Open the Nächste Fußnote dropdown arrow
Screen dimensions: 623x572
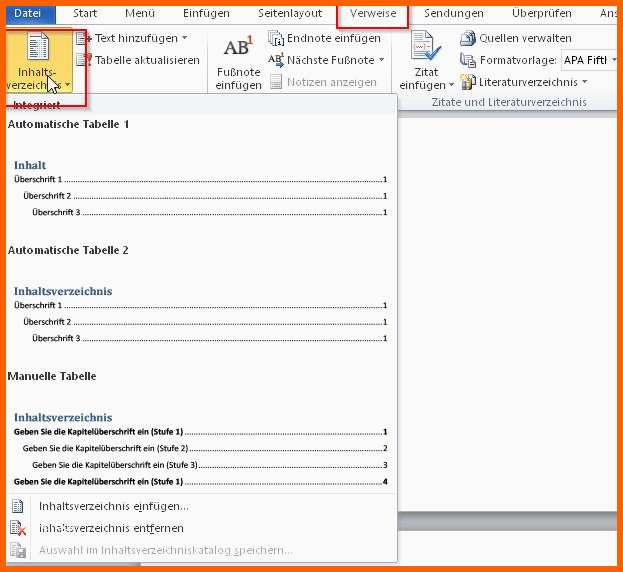381,60
